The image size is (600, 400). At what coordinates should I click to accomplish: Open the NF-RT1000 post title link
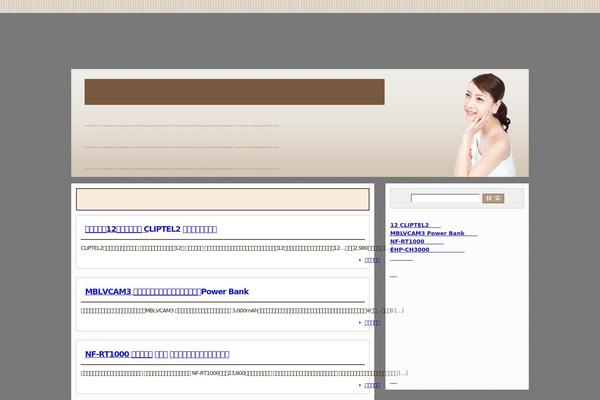pyautogui.click(x=157, y=354)
